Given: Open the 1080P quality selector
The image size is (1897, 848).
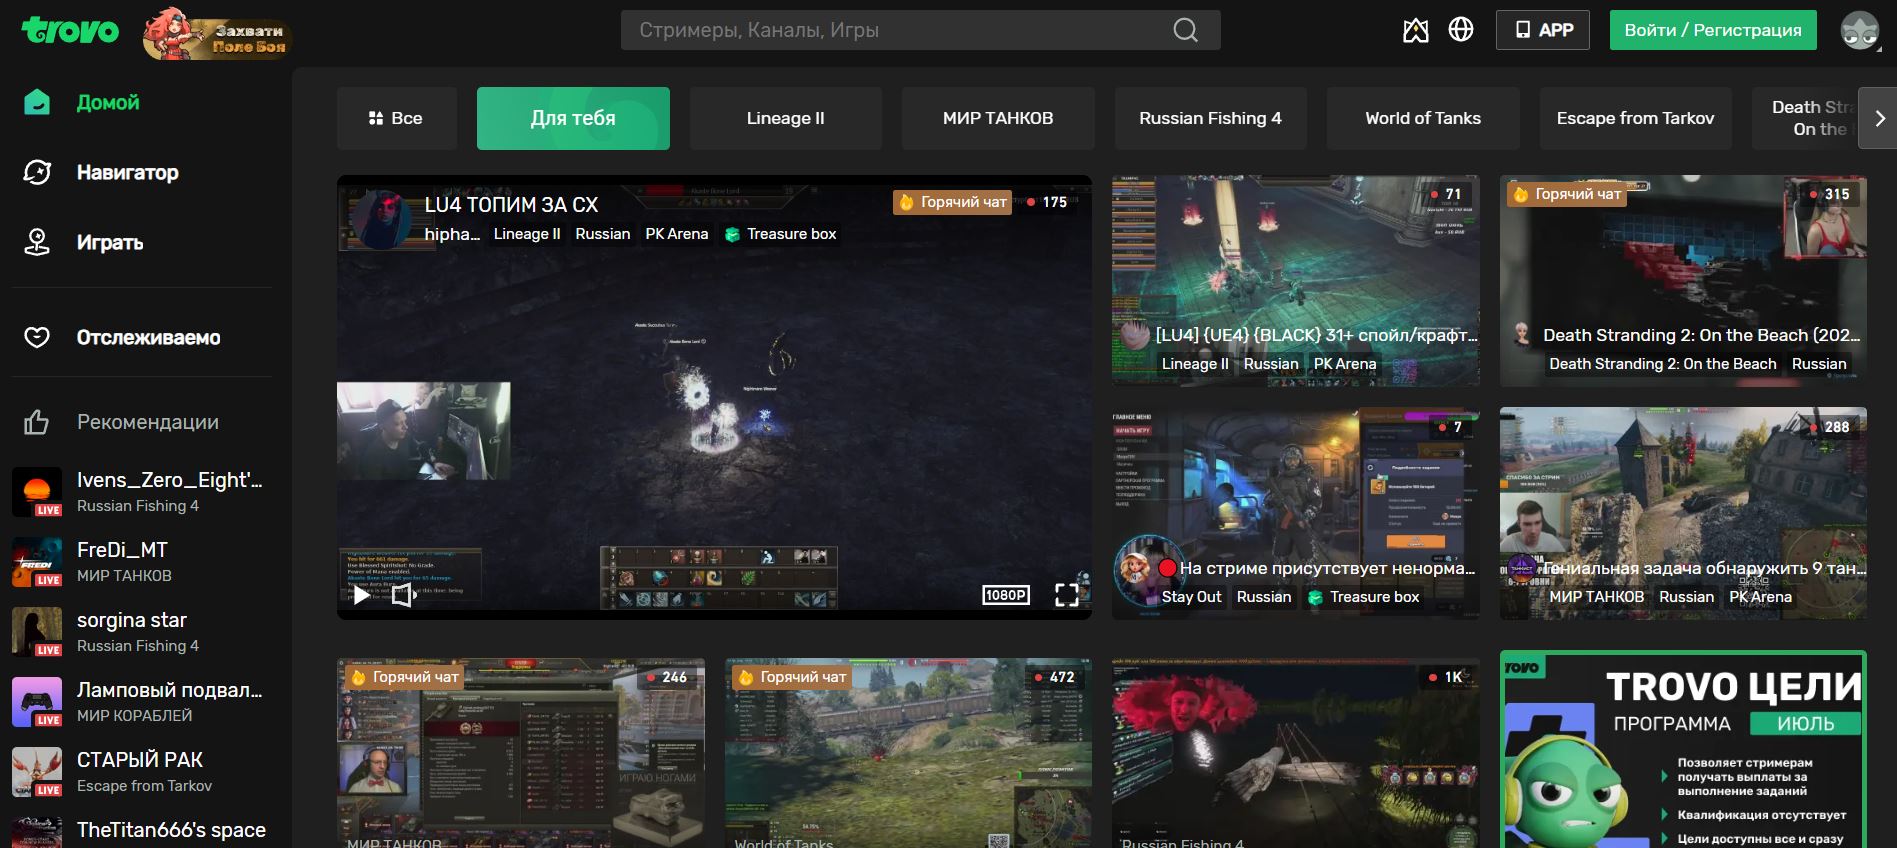Looking at the screenshot, I should click(x=1006, y=595).
